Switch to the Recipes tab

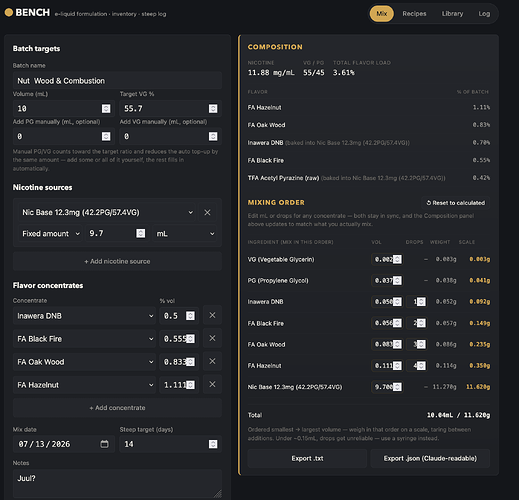coord(414,14)
